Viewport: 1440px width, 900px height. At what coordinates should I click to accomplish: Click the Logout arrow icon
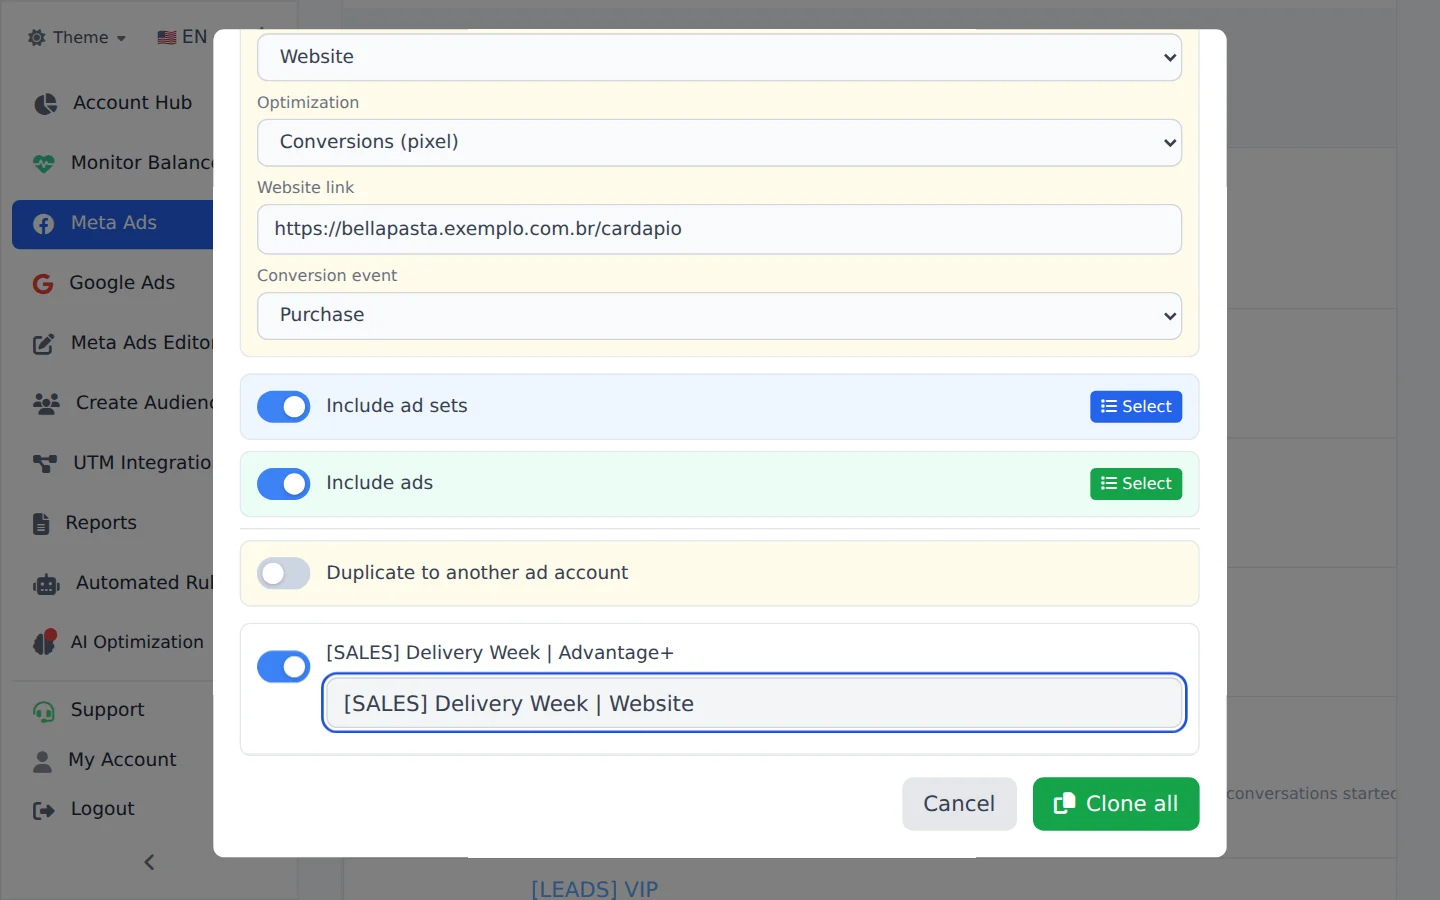[x=44, y=810]
